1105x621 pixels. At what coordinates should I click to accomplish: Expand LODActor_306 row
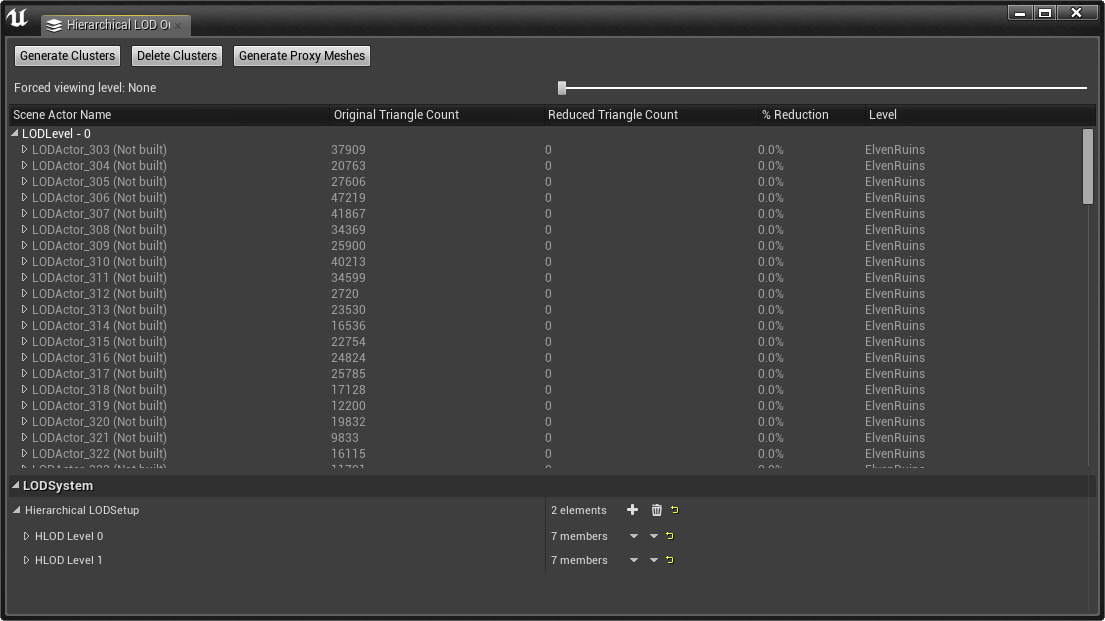pos(25,197)
